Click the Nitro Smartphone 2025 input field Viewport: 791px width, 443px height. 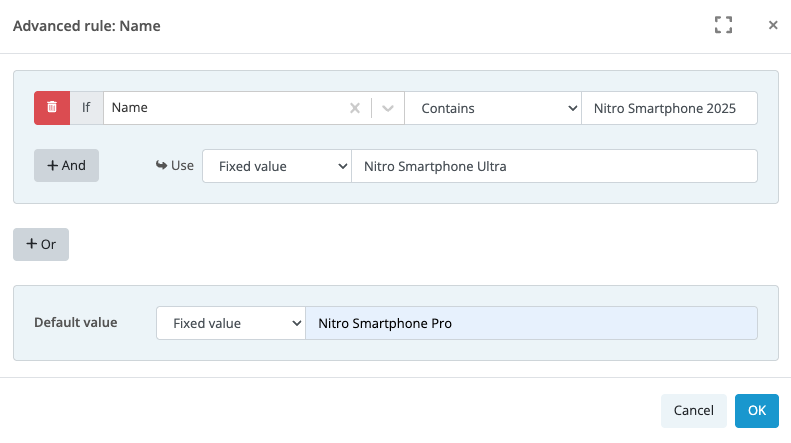pyautogui.click(x=669, y=108)
